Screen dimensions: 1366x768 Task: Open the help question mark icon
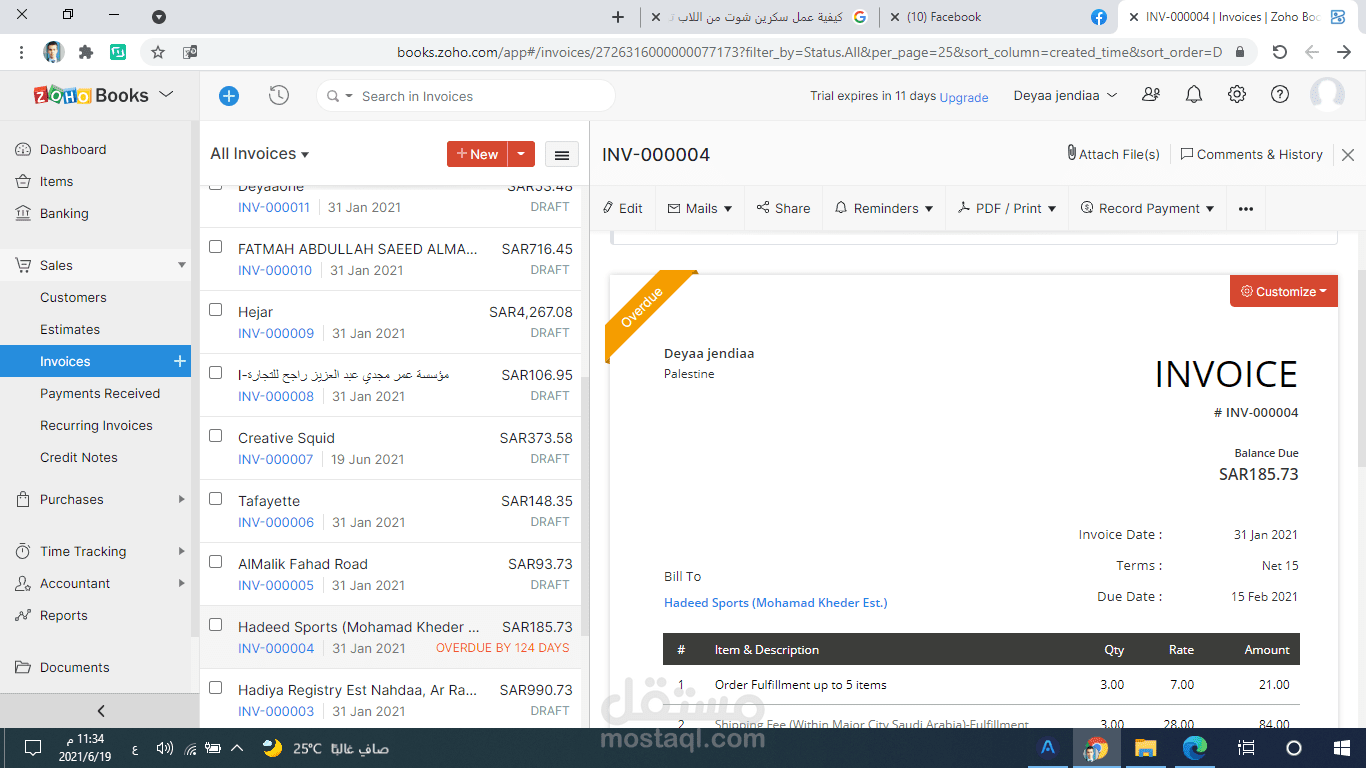[x=1280, y=95]
